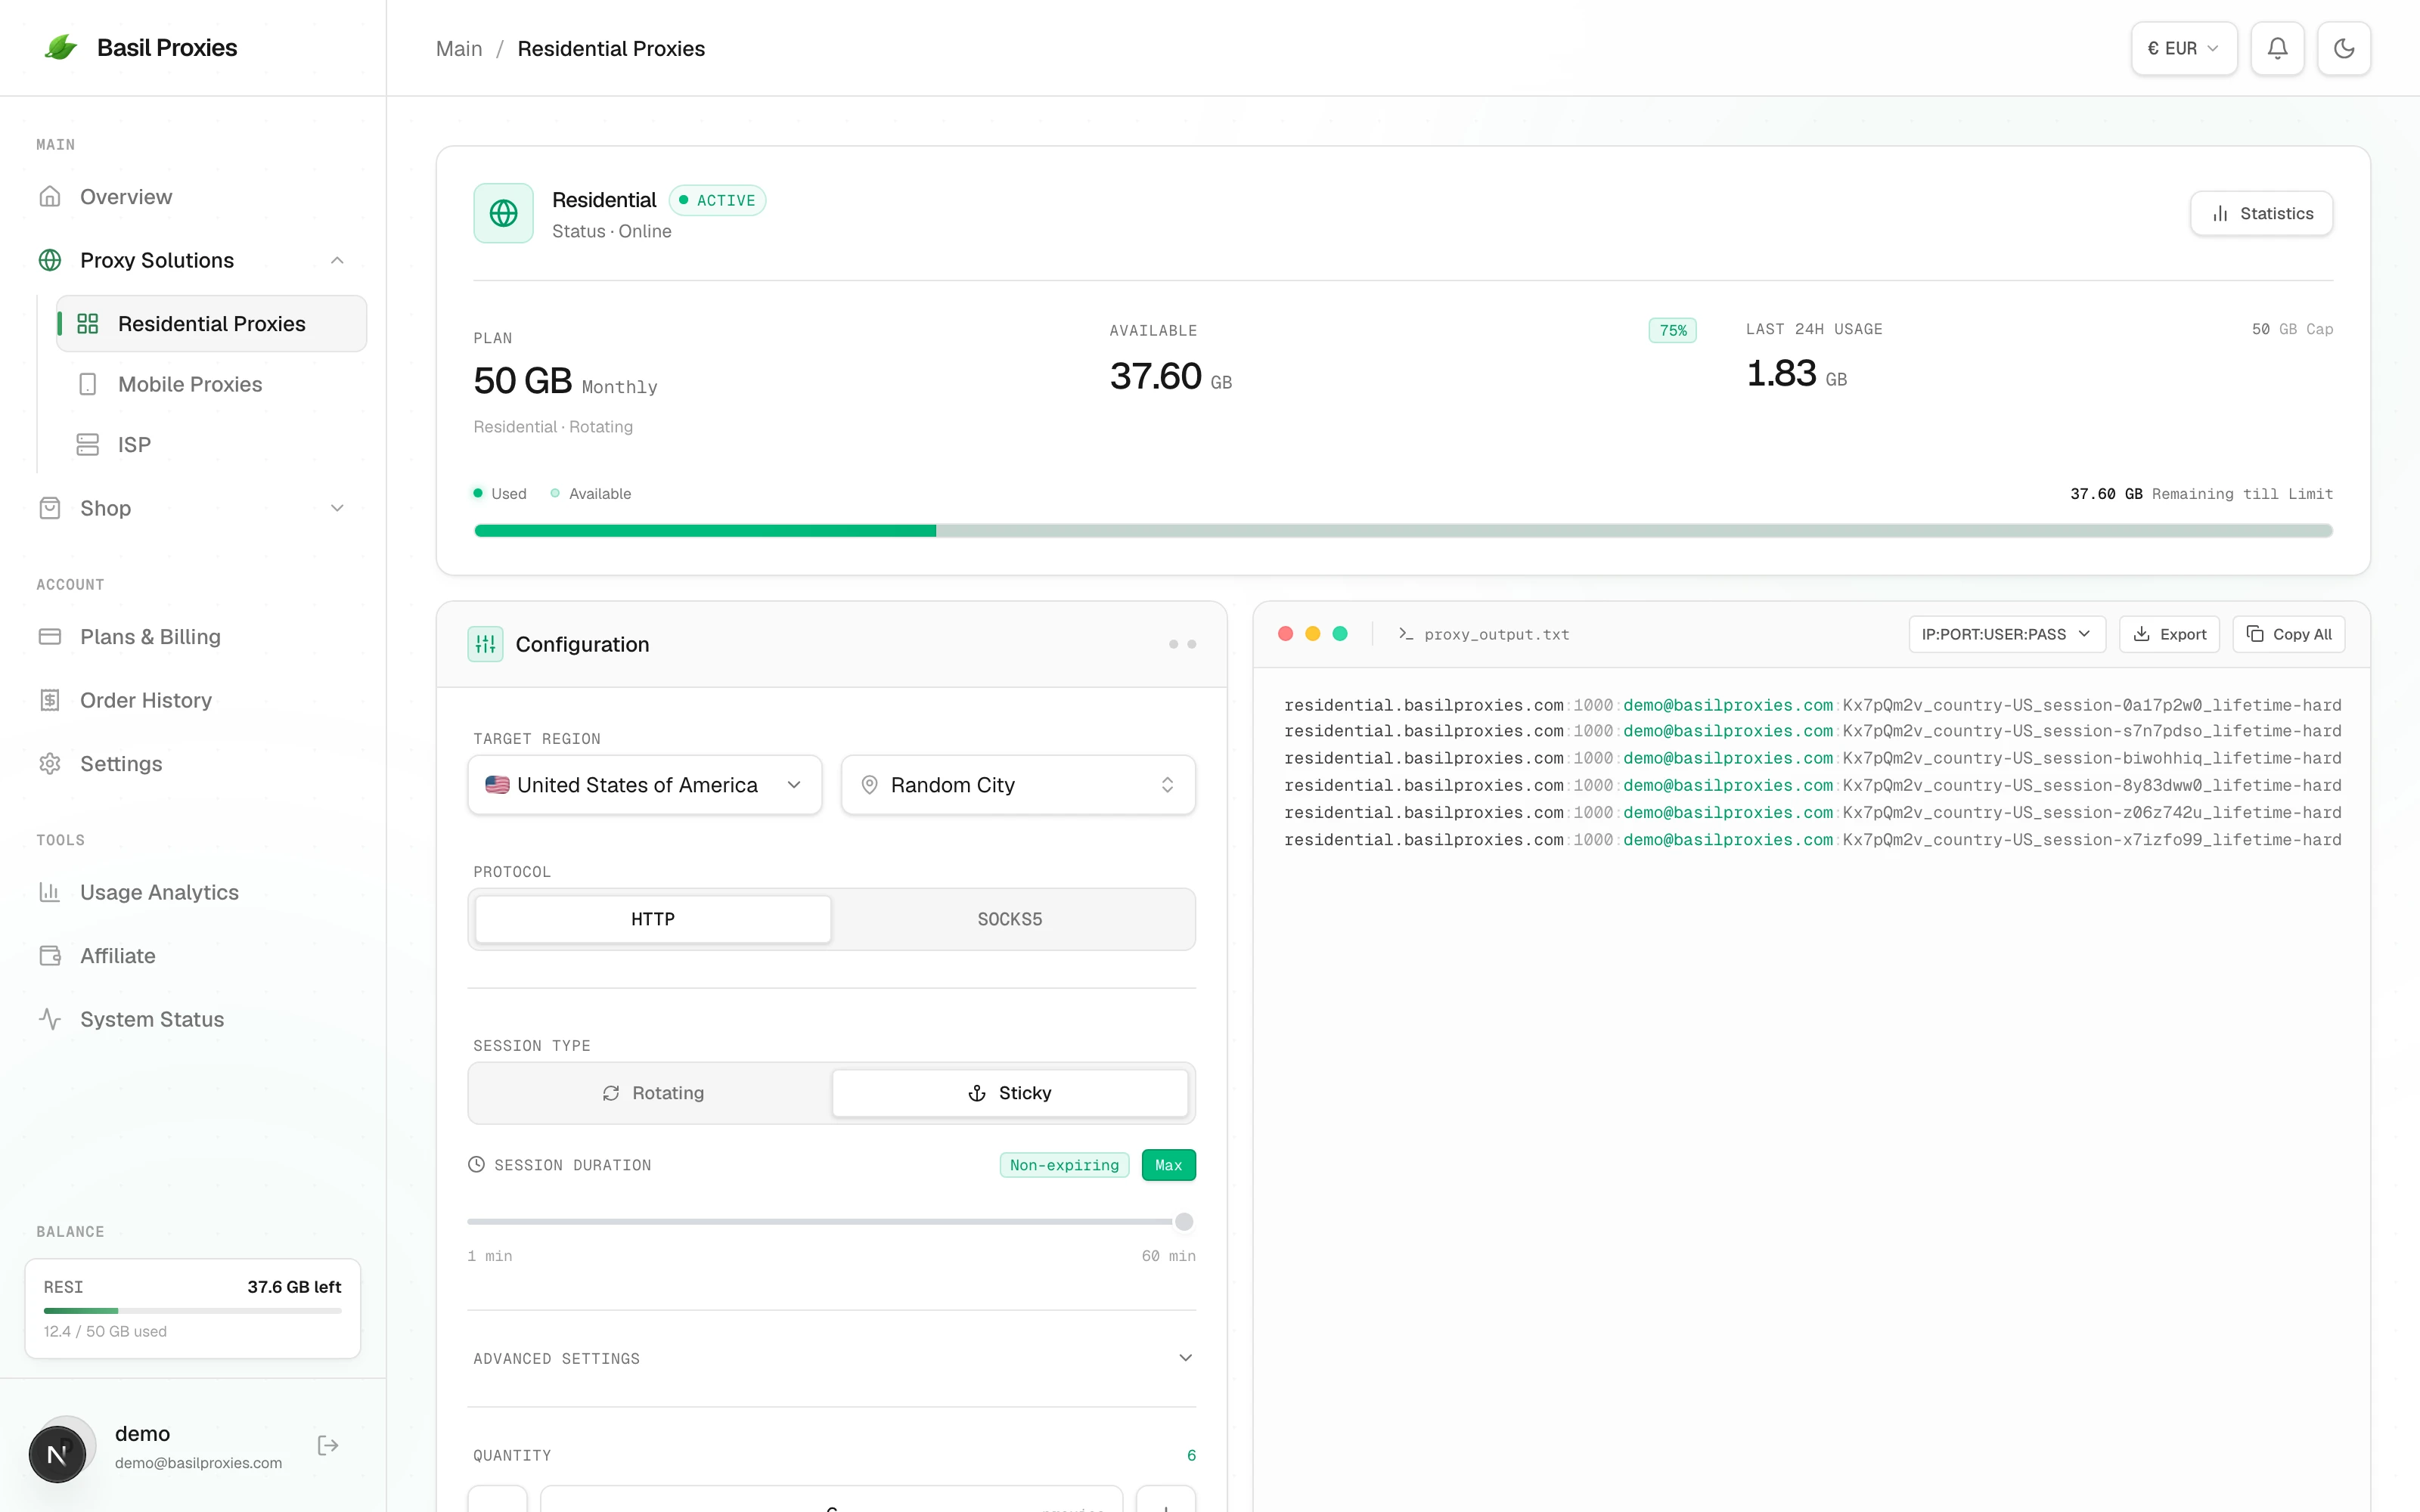Log out using the sign-out icon
Image resolution: width=2420 pixels, height=1512 pixels.
(328, 1445)
